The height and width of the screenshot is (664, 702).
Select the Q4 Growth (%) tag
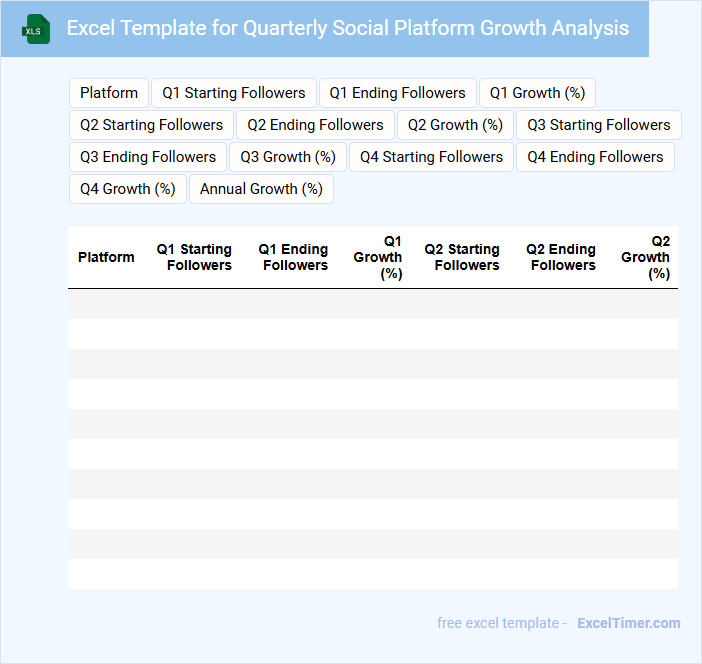128,189
